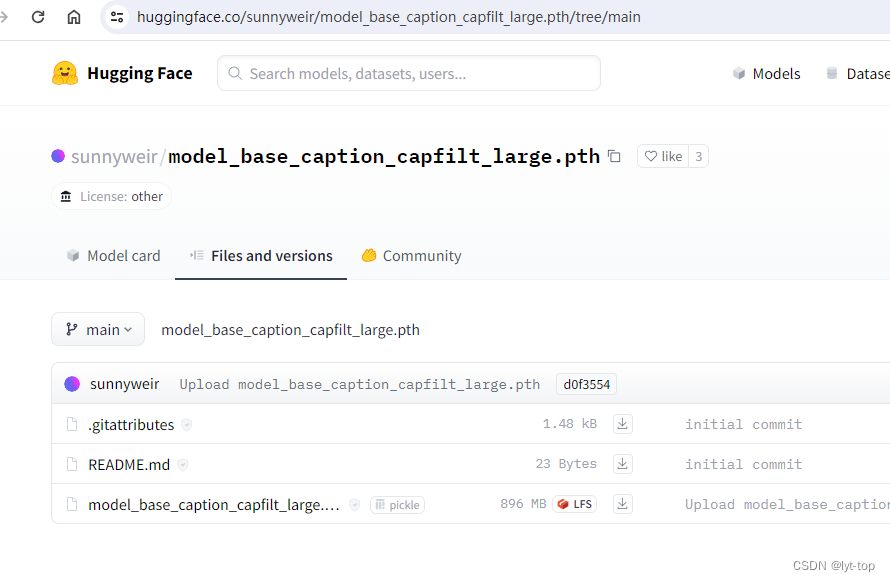Viewport: 890px width, 582px height.
Task: Download the .gitattributes file
Action: pyautogui.click(x=622, y=424)
